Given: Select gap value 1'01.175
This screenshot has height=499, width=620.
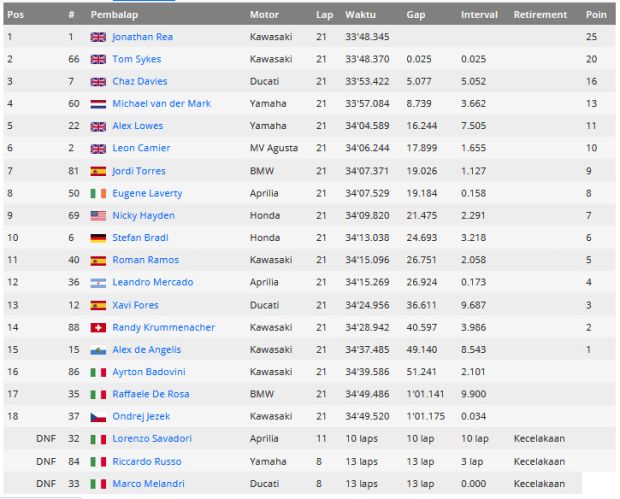Looking at the screenshot, I should click(425, 416).
